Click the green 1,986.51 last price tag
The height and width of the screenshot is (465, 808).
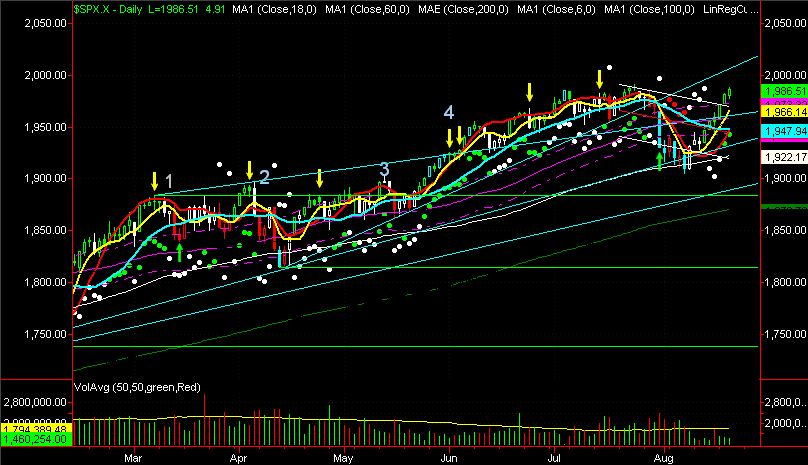click(784, 91)
